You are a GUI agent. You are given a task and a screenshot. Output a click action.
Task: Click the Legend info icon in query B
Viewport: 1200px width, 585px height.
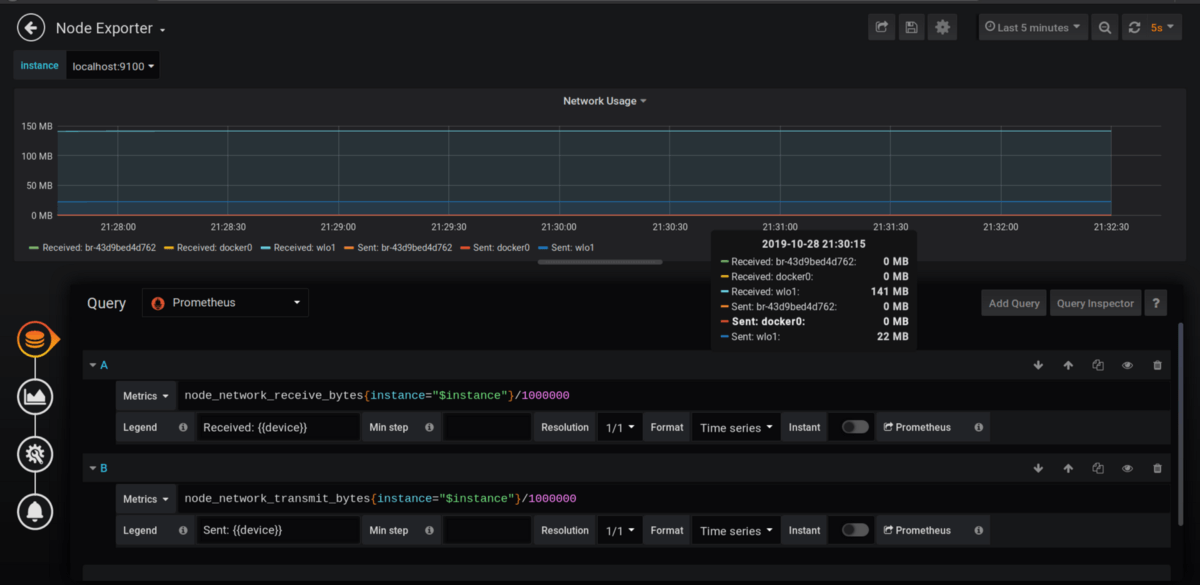pyautogui.click(x=183, y=530)
